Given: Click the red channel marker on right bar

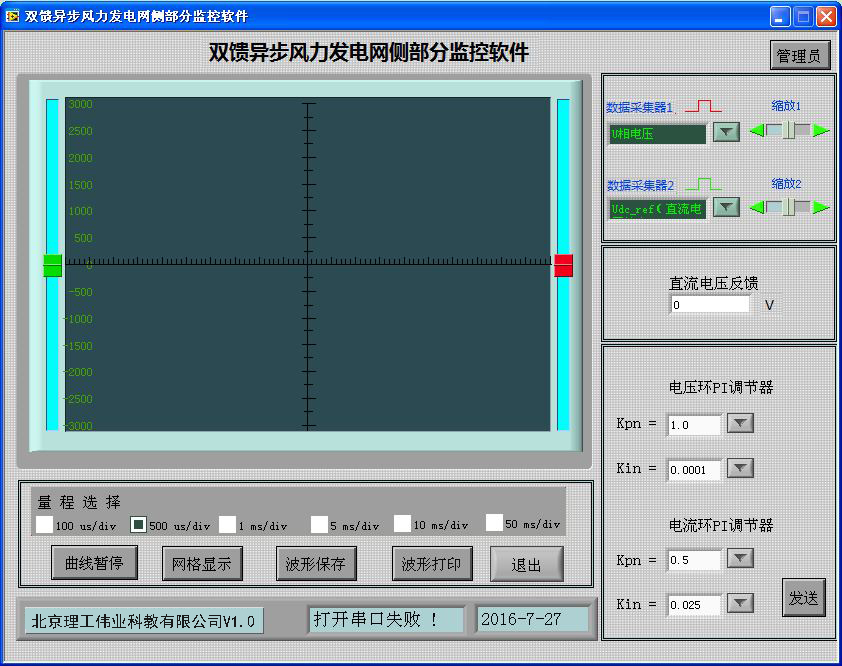Looking at the screenshot, I should pos(563,265).
